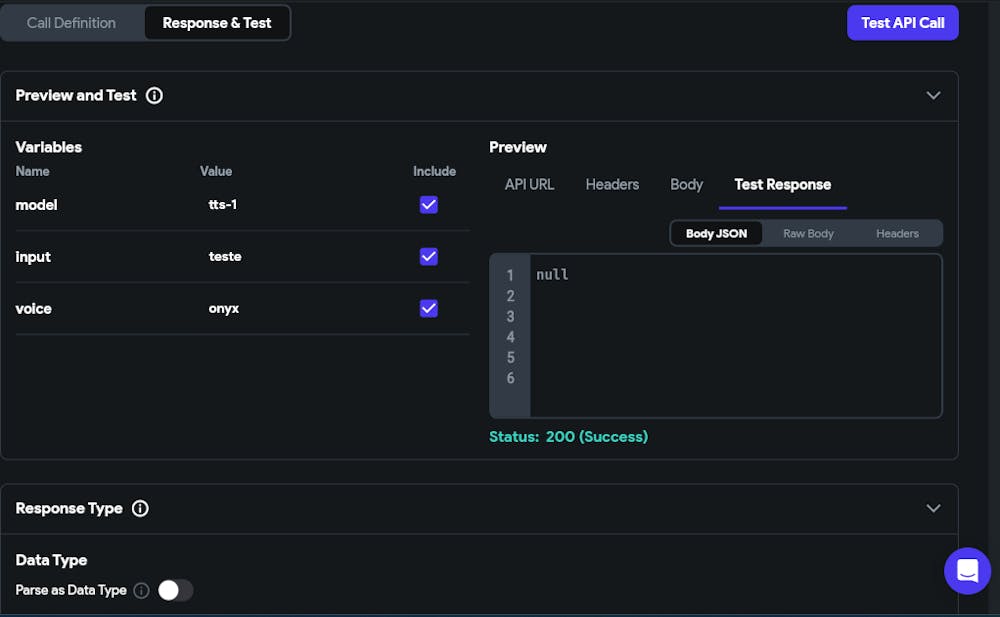
Task: Open the Body preview tab
Action: pos(686,184)
